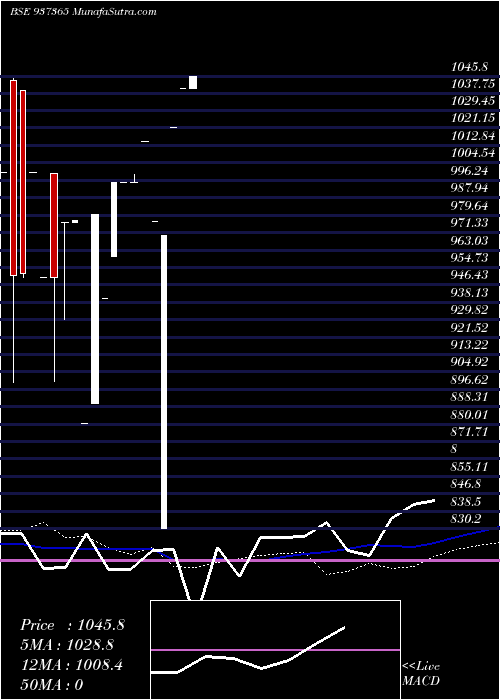Image resolution: width=500 pixels, height=700 pixels.
Task: Click the 913.22 axis label
Action: [469, 345]
